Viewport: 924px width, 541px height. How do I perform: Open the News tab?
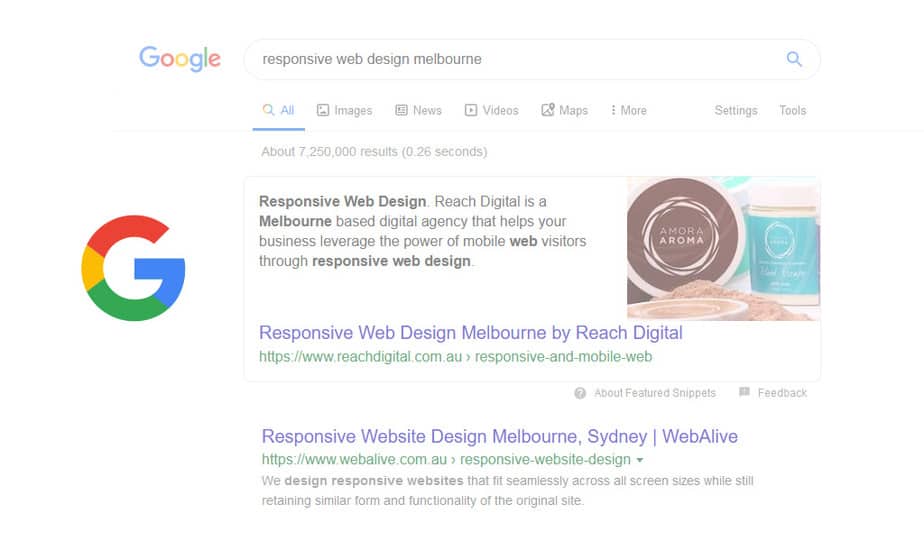(x=418, y=110)
